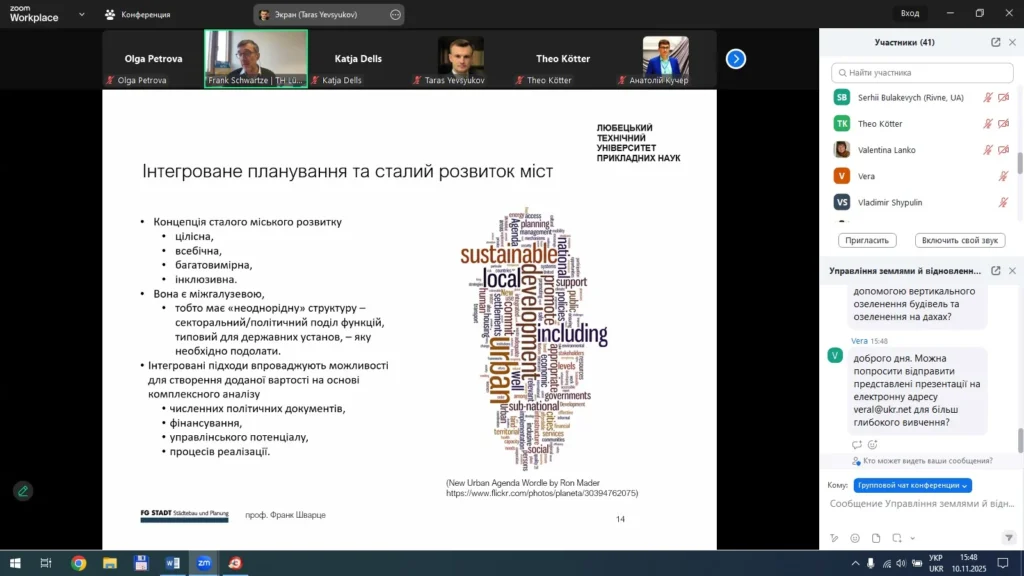Click the Пригласить button

pyautogui.click(x=867, y=241)
